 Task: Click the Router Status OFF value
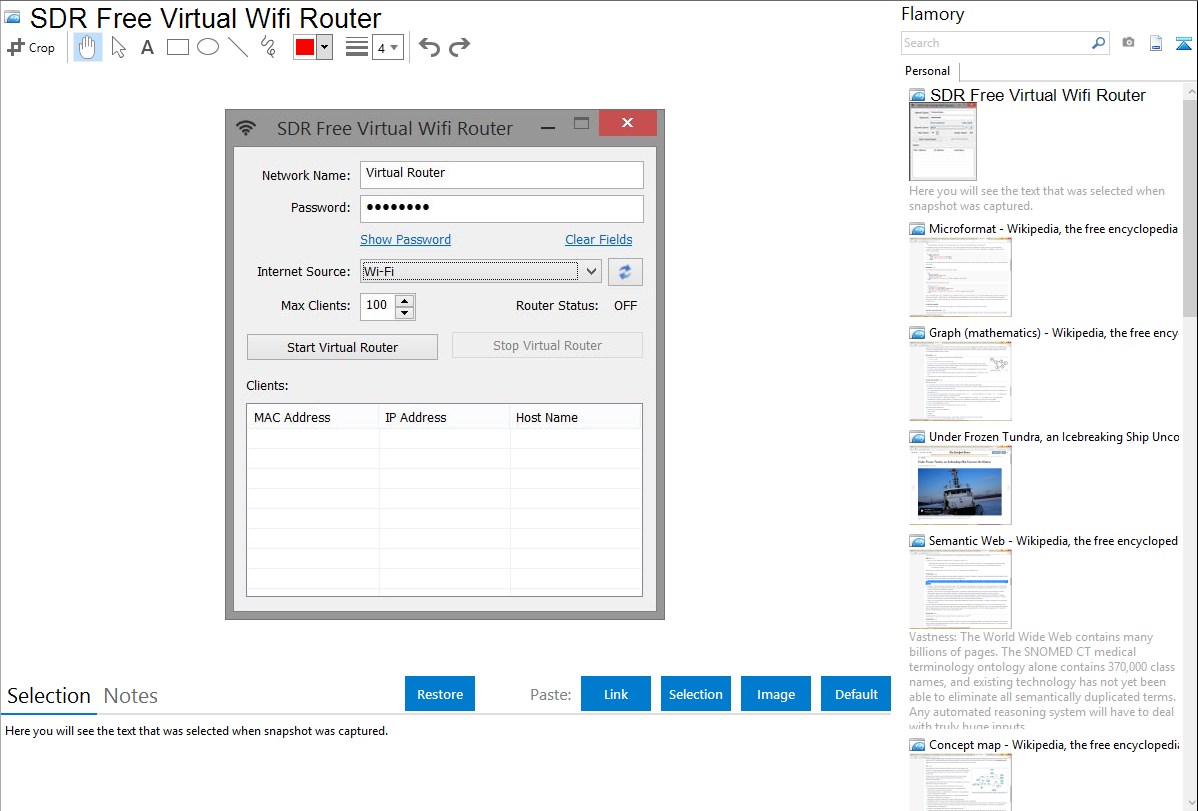click(625, 306)
